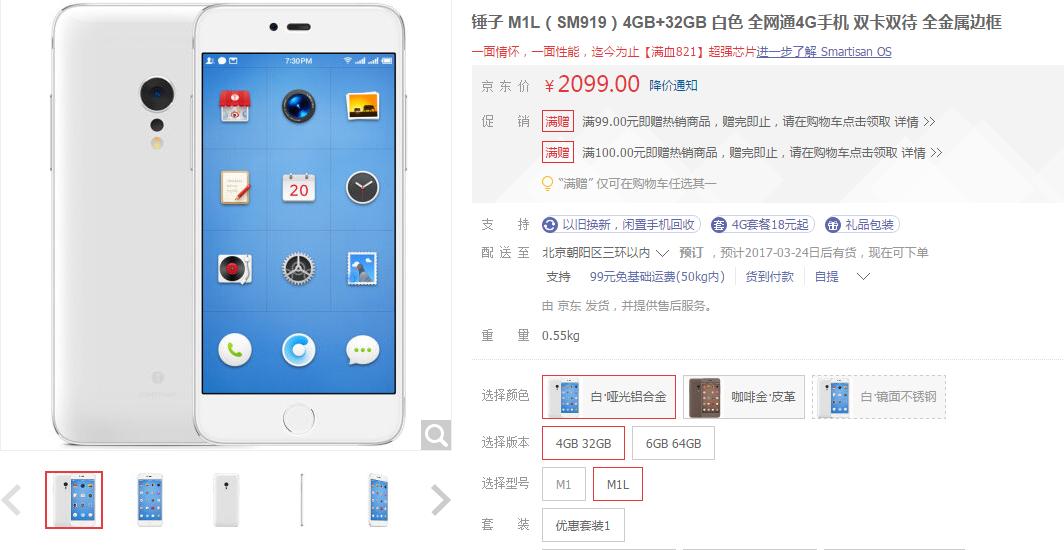Image resolution: width=1064 pixels, height=550 pixels.
Task: Click the trade-in recycle icon 以旧换新
Action: click(550, 224)
